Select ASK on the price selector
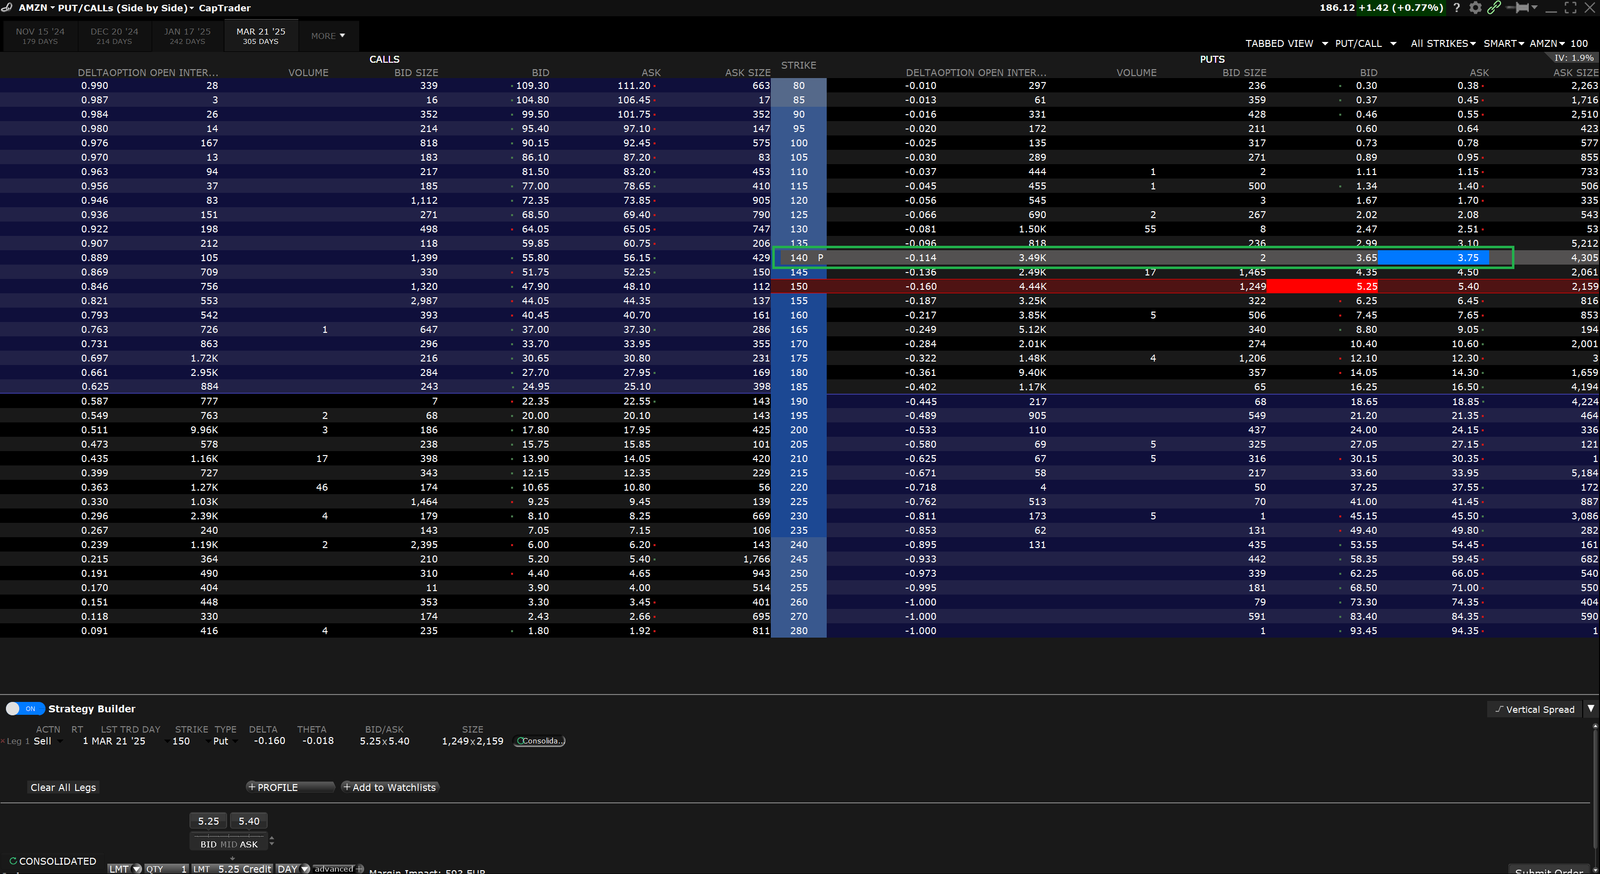This screenshot has width=1600, height=874. [249, 844]
